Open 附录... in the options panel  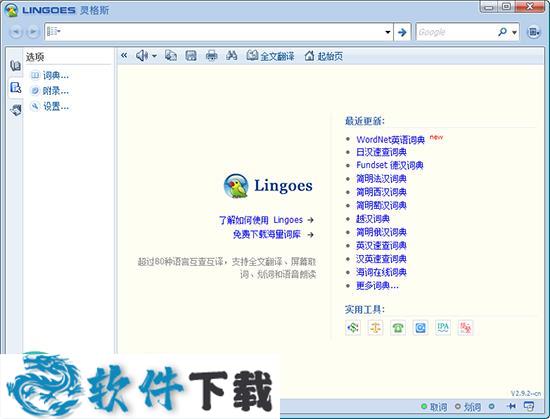pos(50,91)
